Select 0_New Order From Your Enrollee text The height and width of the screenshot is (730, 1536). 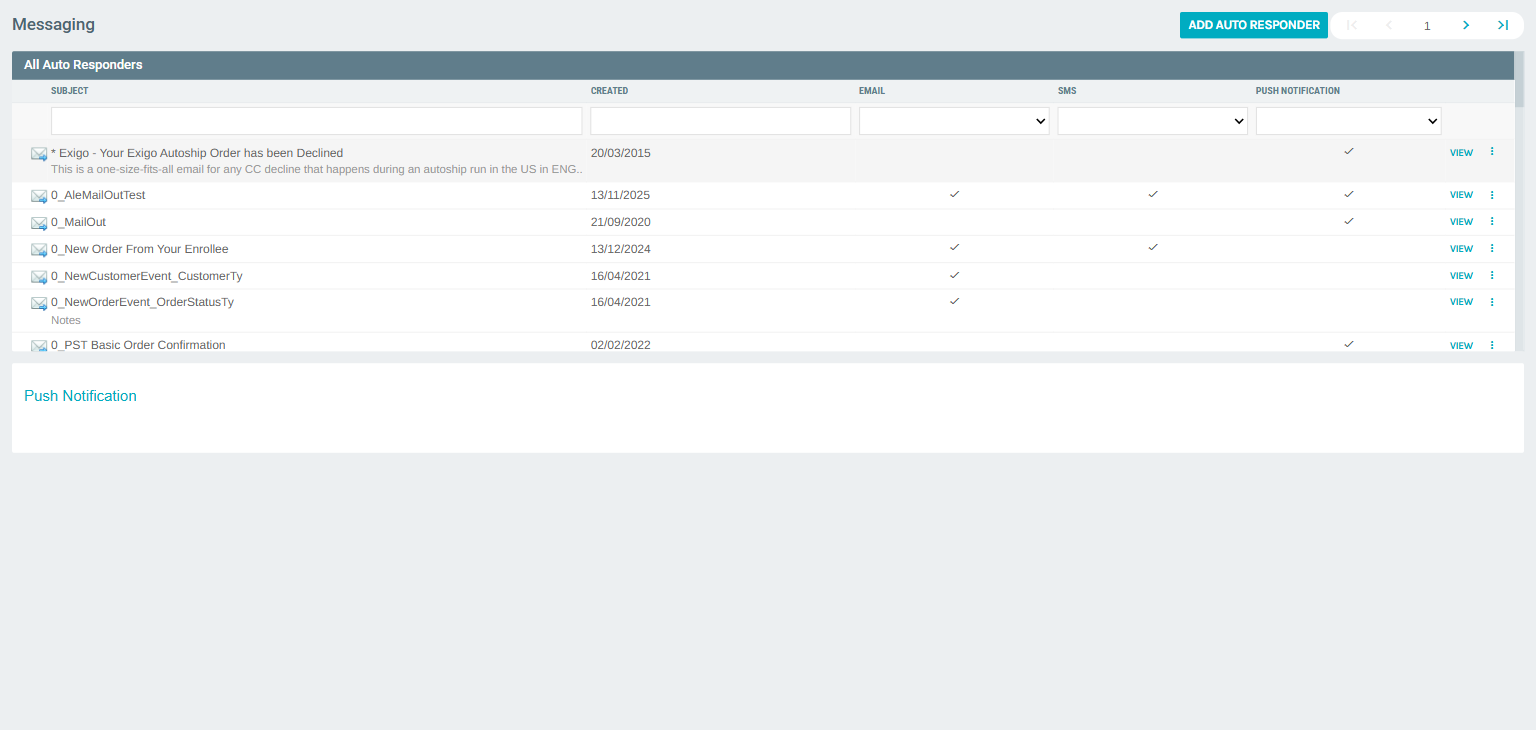[x=140, y=249]
